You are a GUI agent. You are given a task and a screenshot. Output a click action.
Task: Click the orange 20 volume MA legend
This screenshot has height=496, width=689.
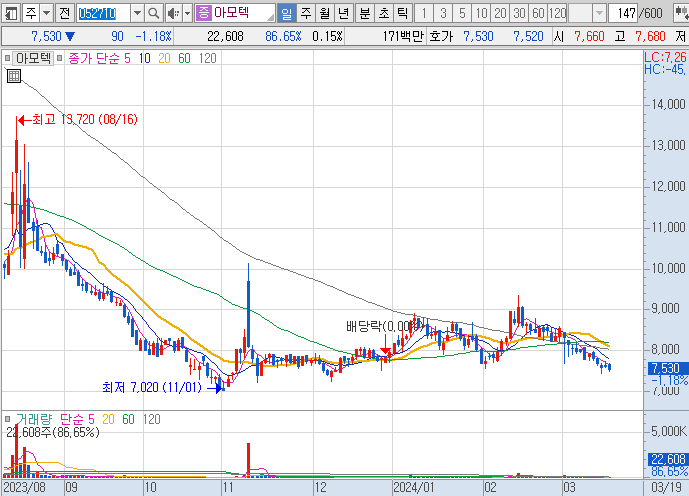(108, 419)
